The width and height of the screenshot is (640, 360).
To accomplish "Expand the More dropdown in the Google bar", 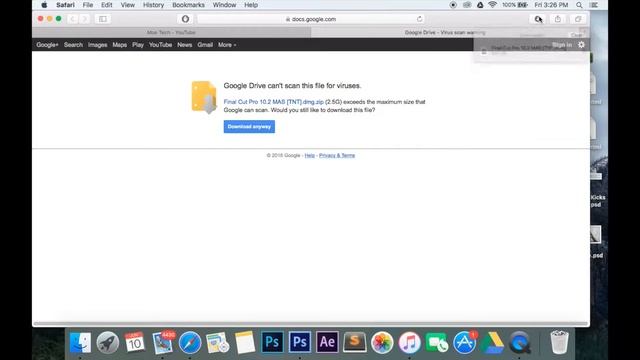I will pos(227,45).
